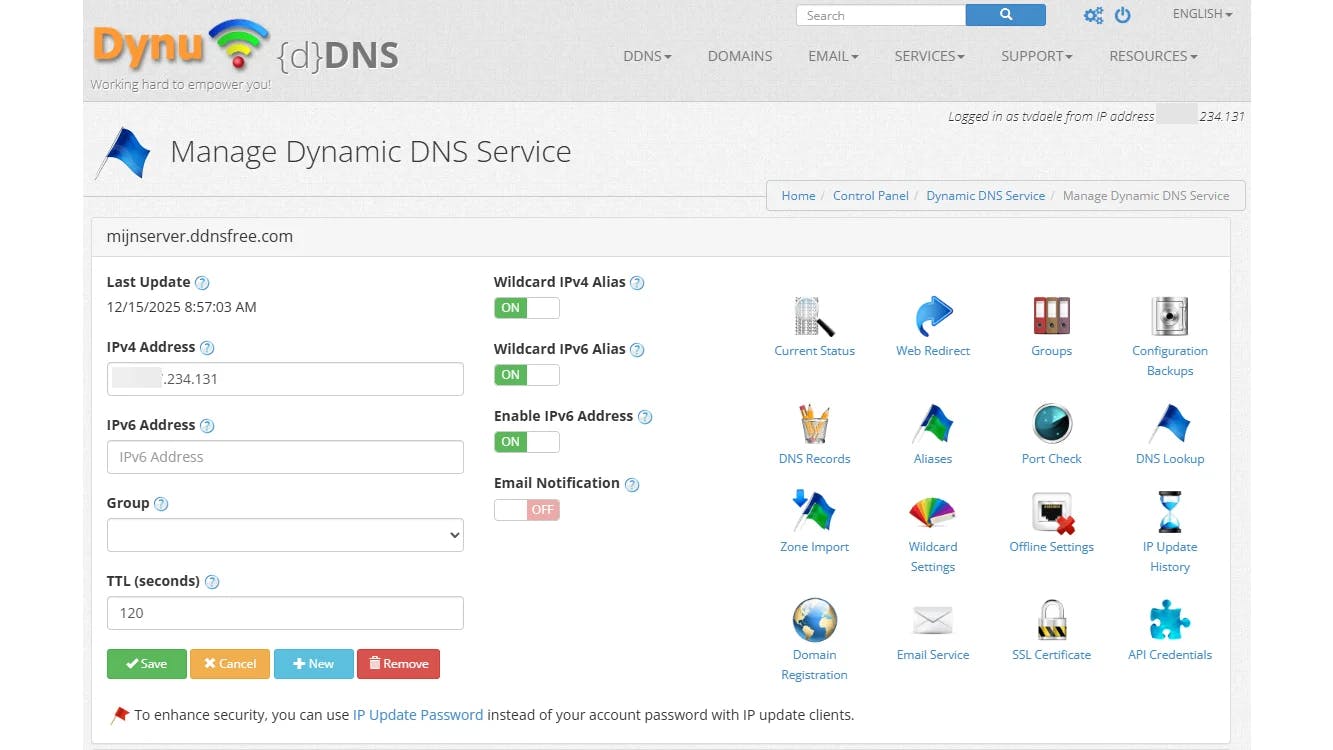Open the DNS Lookup flag icon
Screen dimensions: 1333x750
coord(1170,424)
